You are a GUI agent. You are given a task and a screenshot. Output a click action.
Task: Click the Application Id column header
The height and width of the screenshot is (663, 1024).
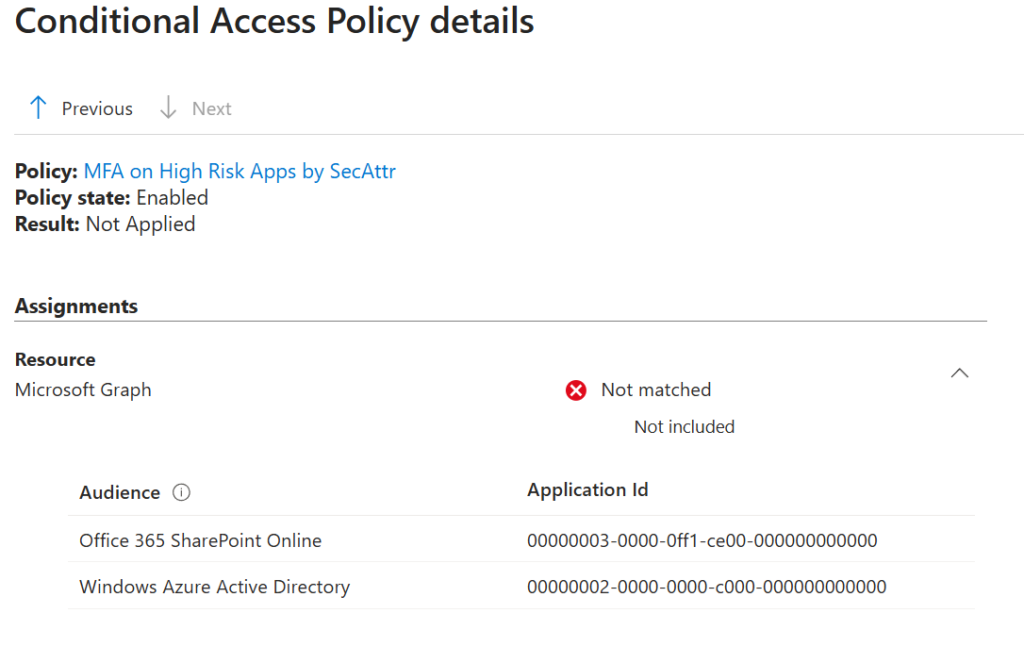(587, 490)
